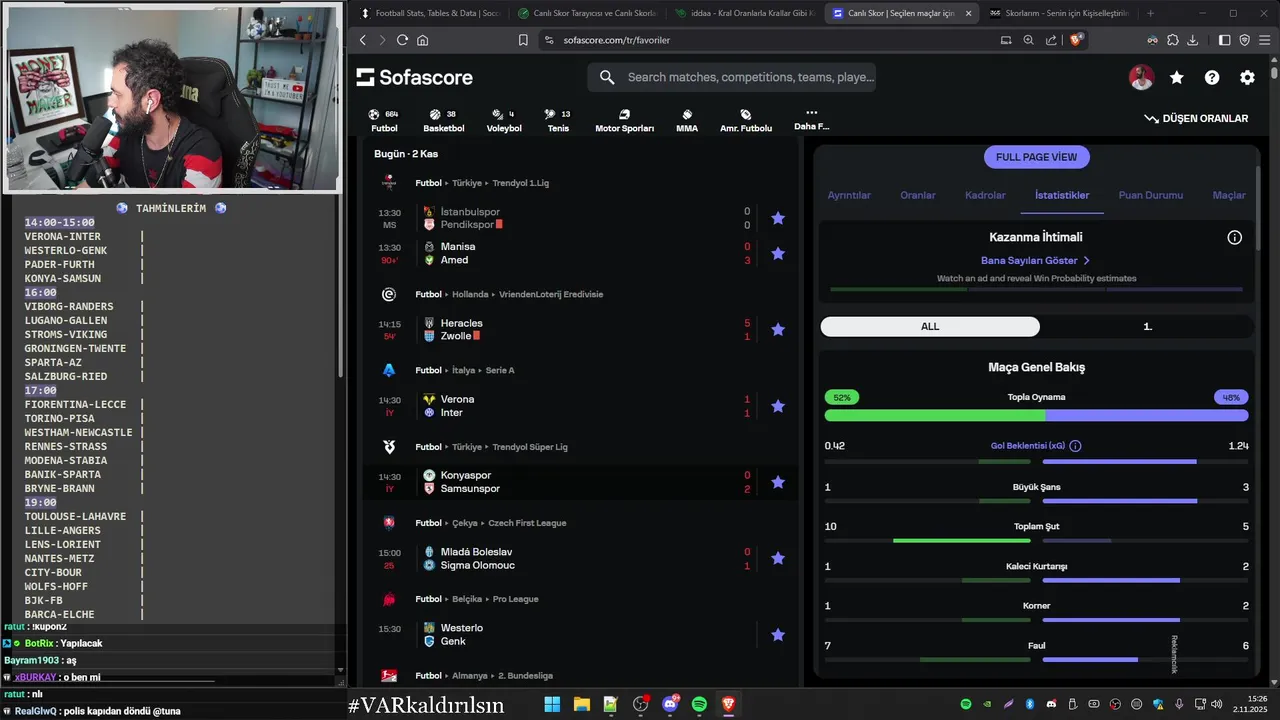Reload the page in browser
1280x720 pixels.
coord(402,40)
